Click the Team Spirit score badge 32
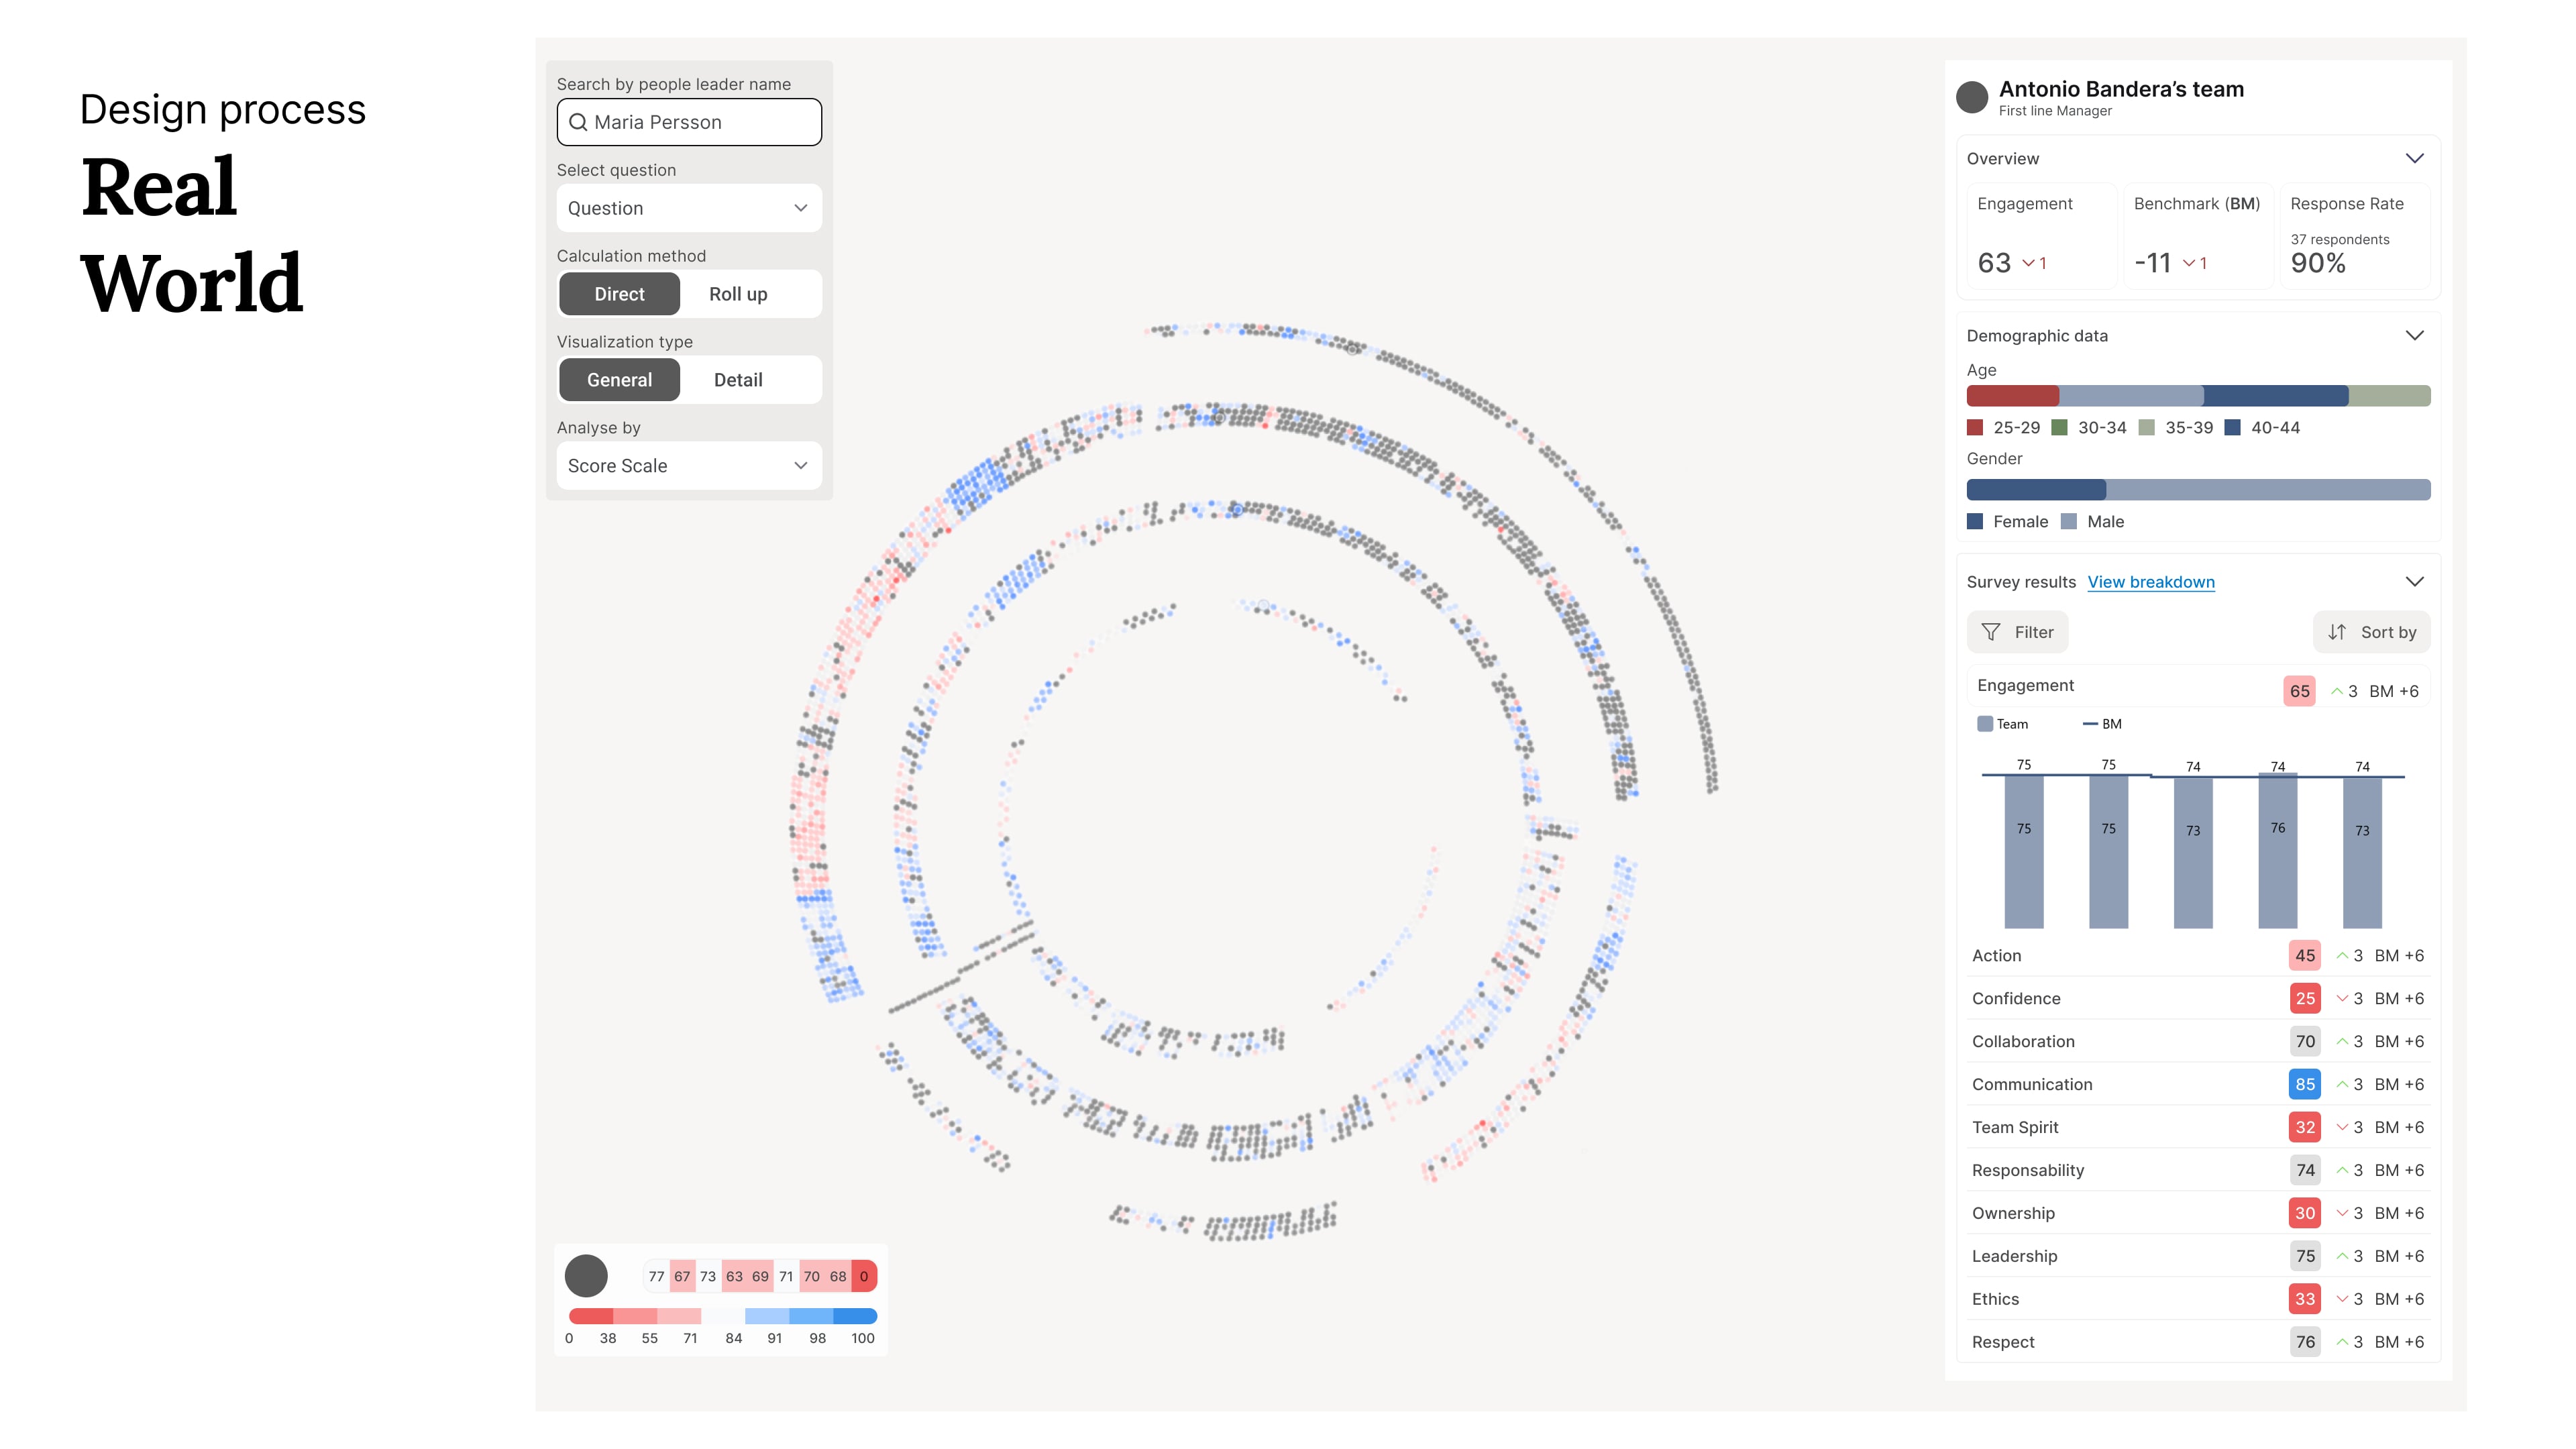 2305,1127
